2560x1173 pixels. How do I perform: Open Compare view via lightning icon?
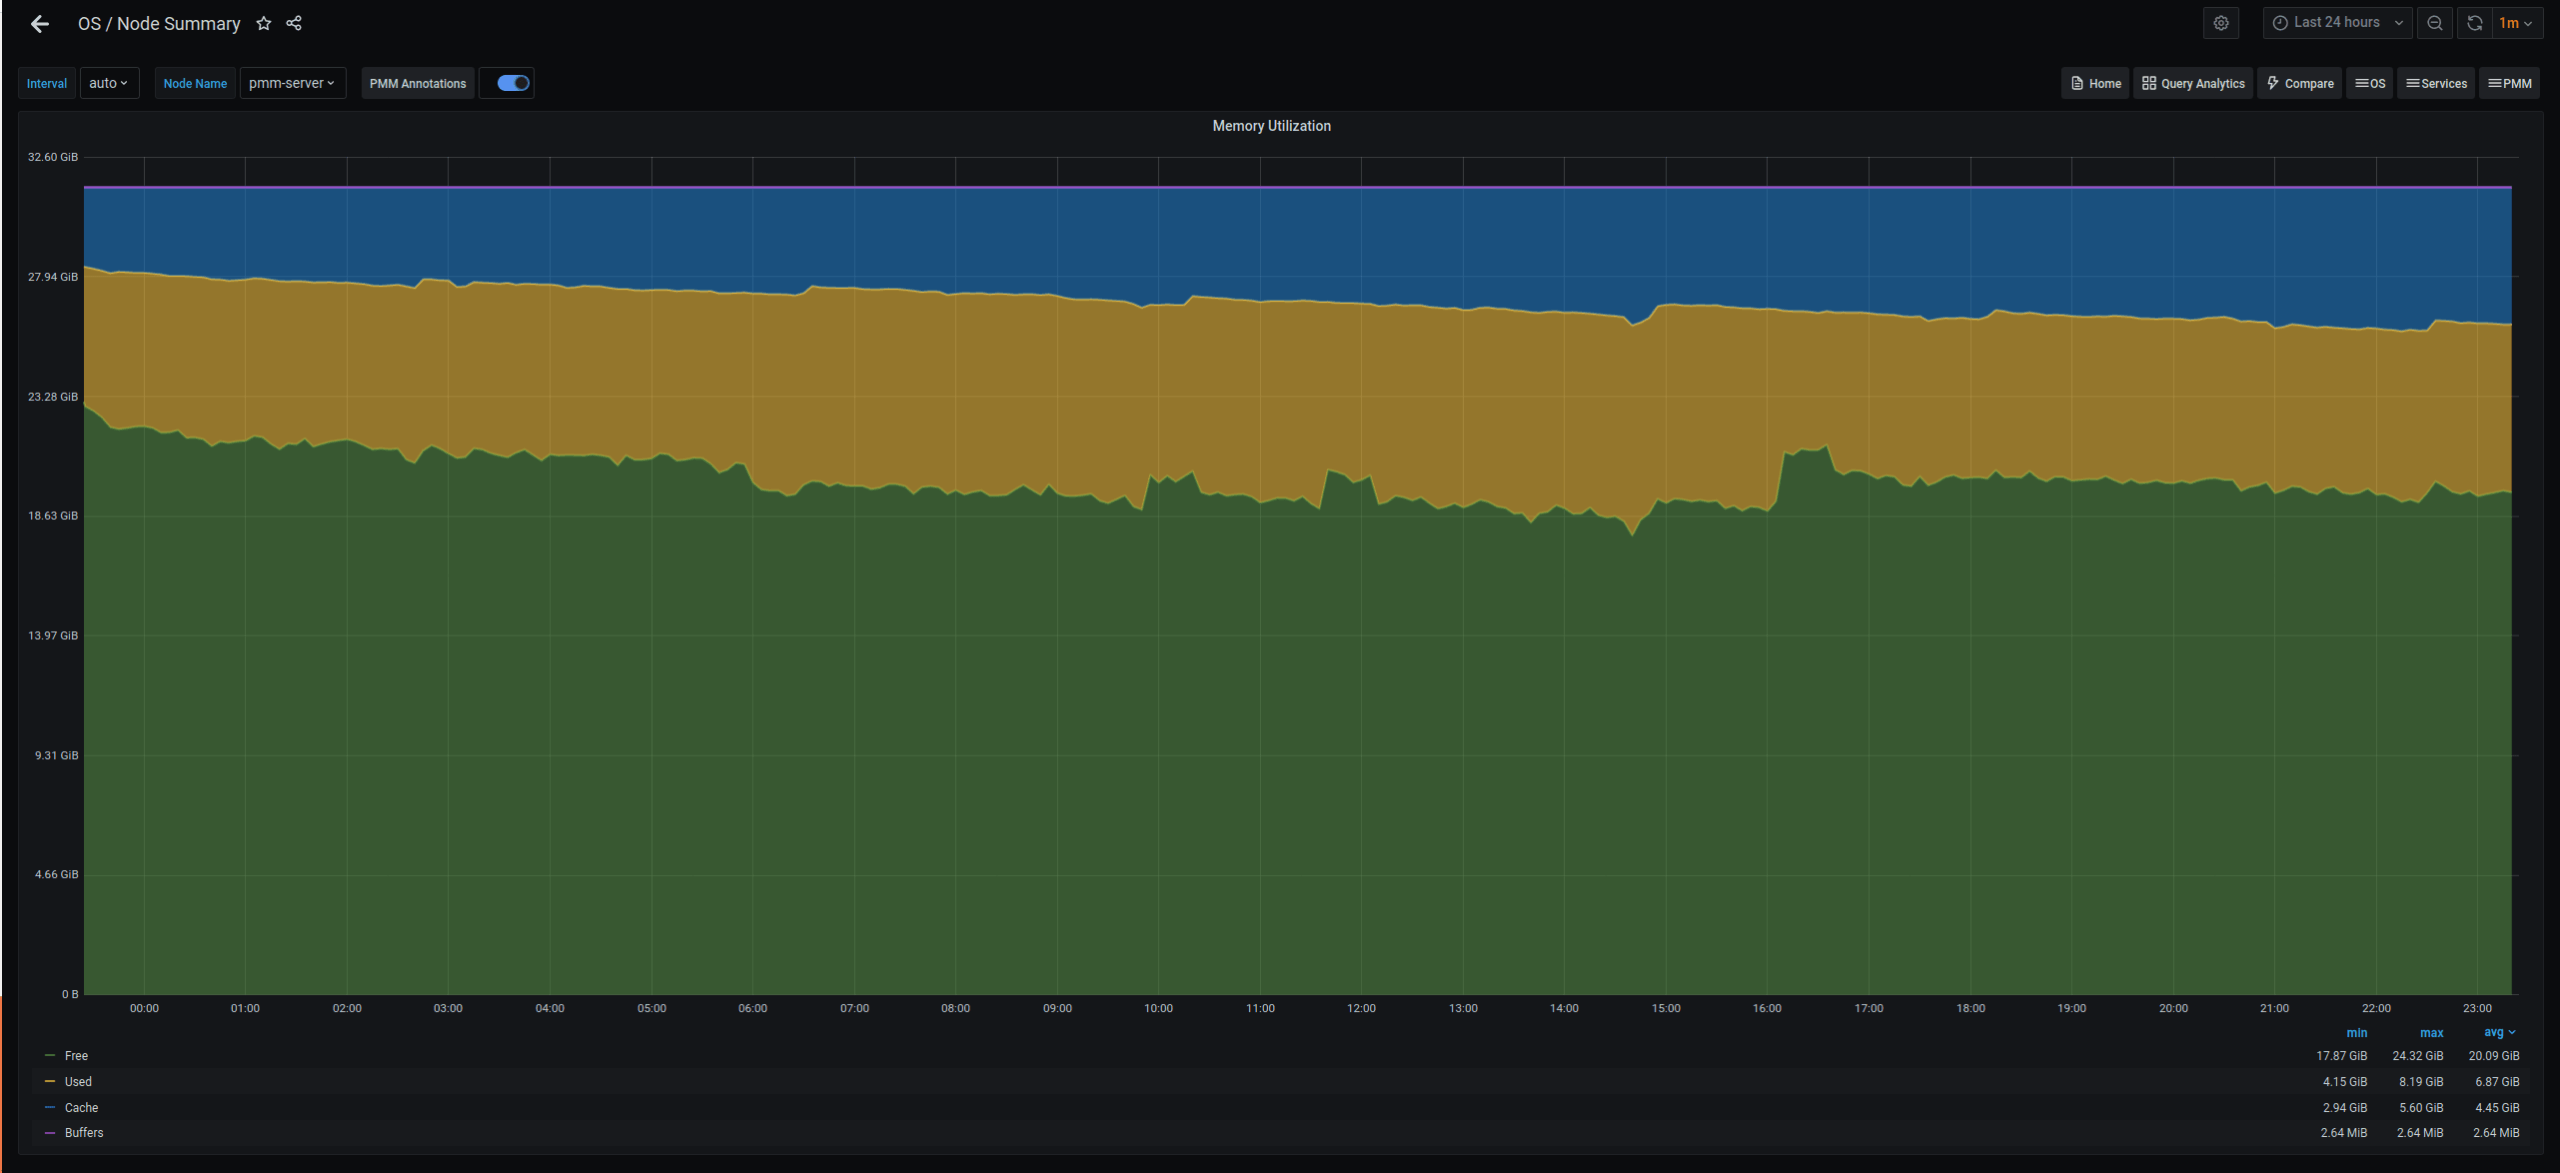pos(2299,83)
